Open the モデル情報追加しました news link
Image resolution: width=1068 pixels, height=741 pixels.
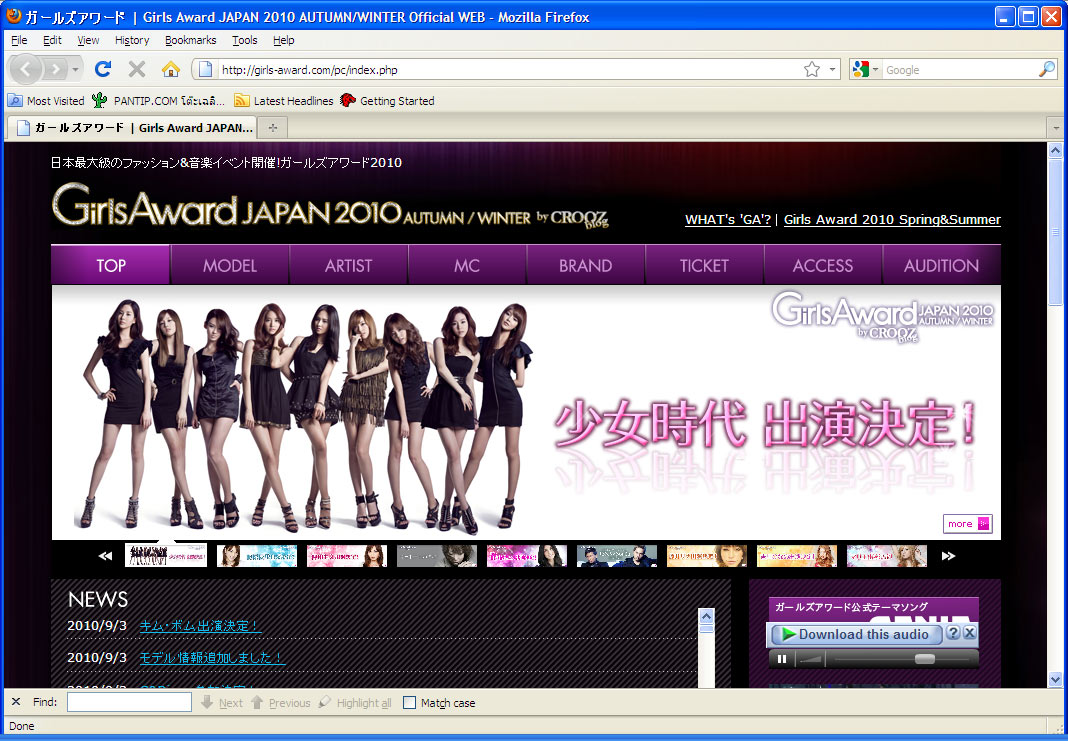pos(213,657)
